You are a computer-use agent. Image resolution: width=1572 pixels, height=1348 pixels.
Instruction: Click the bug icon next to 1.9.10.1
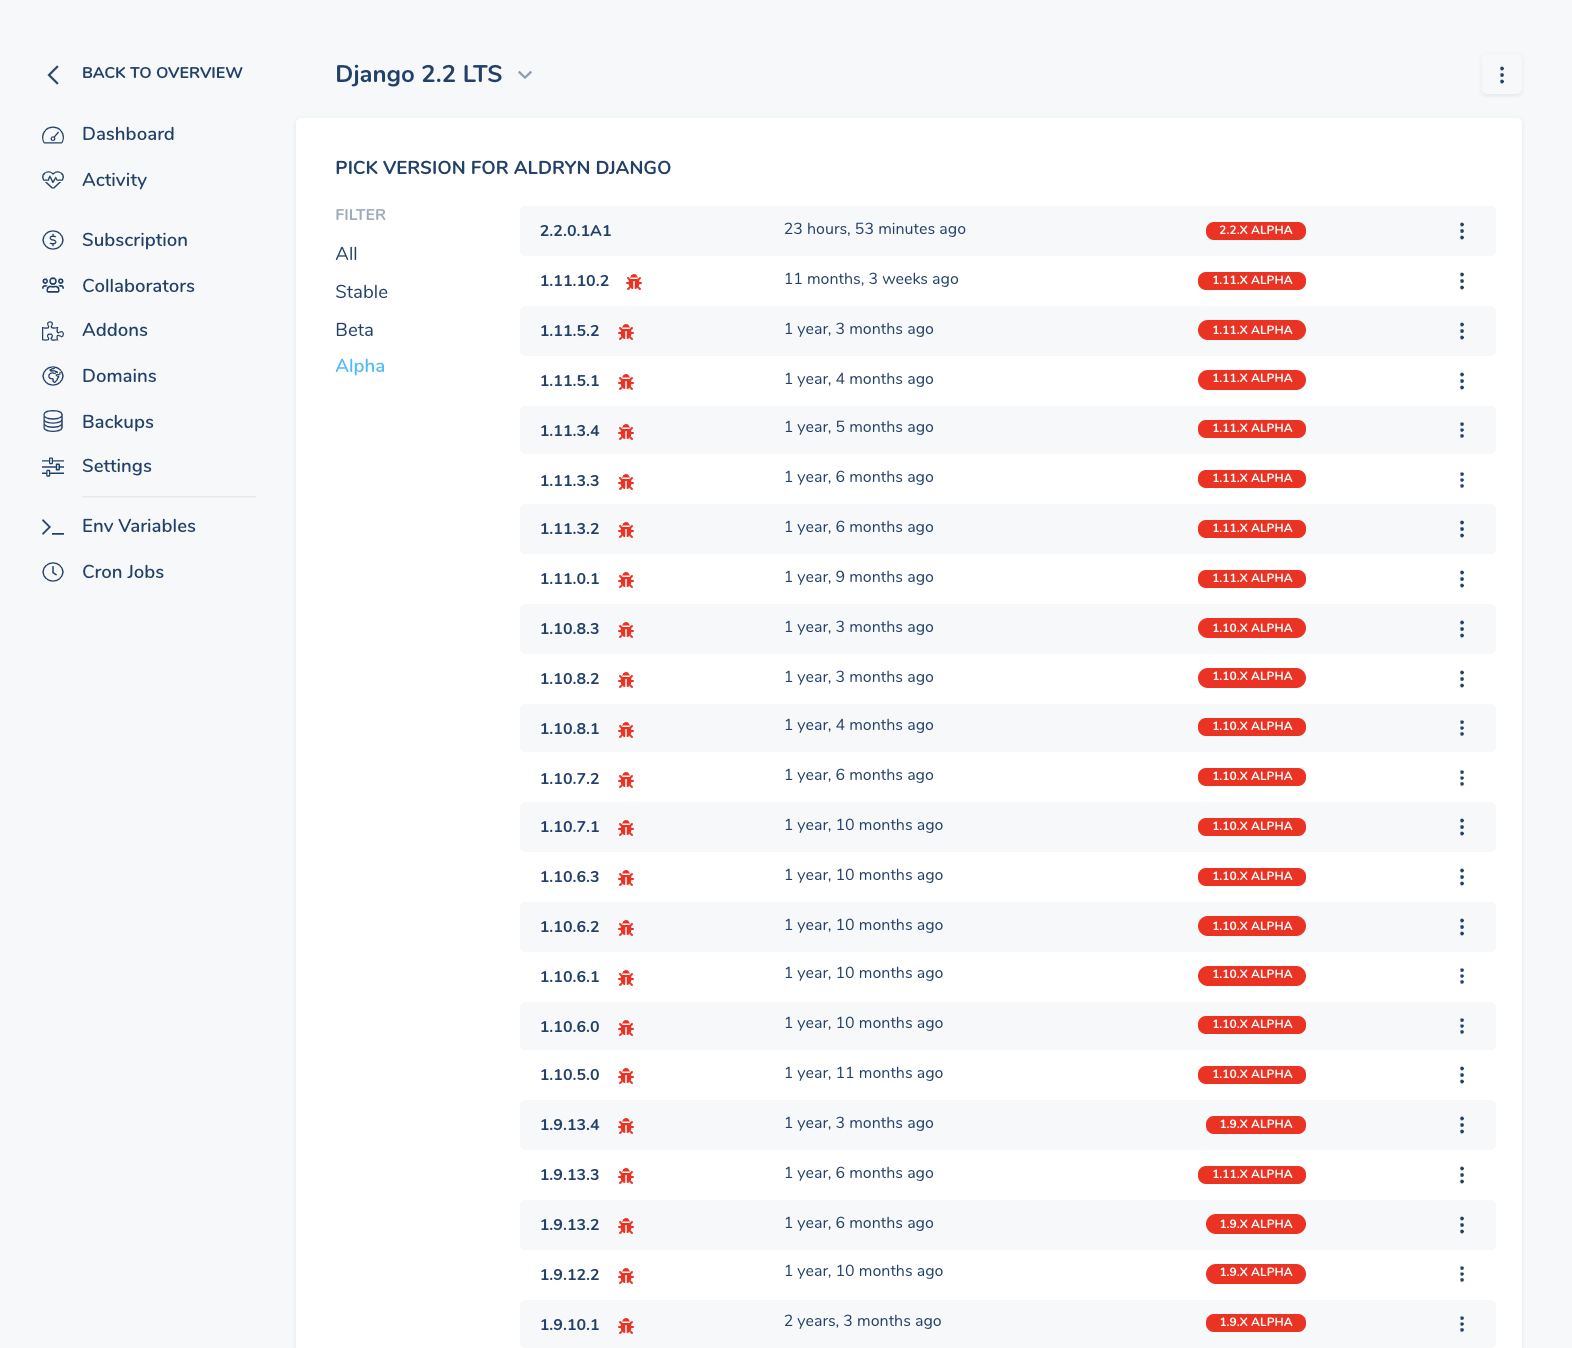pos(626,1326)
